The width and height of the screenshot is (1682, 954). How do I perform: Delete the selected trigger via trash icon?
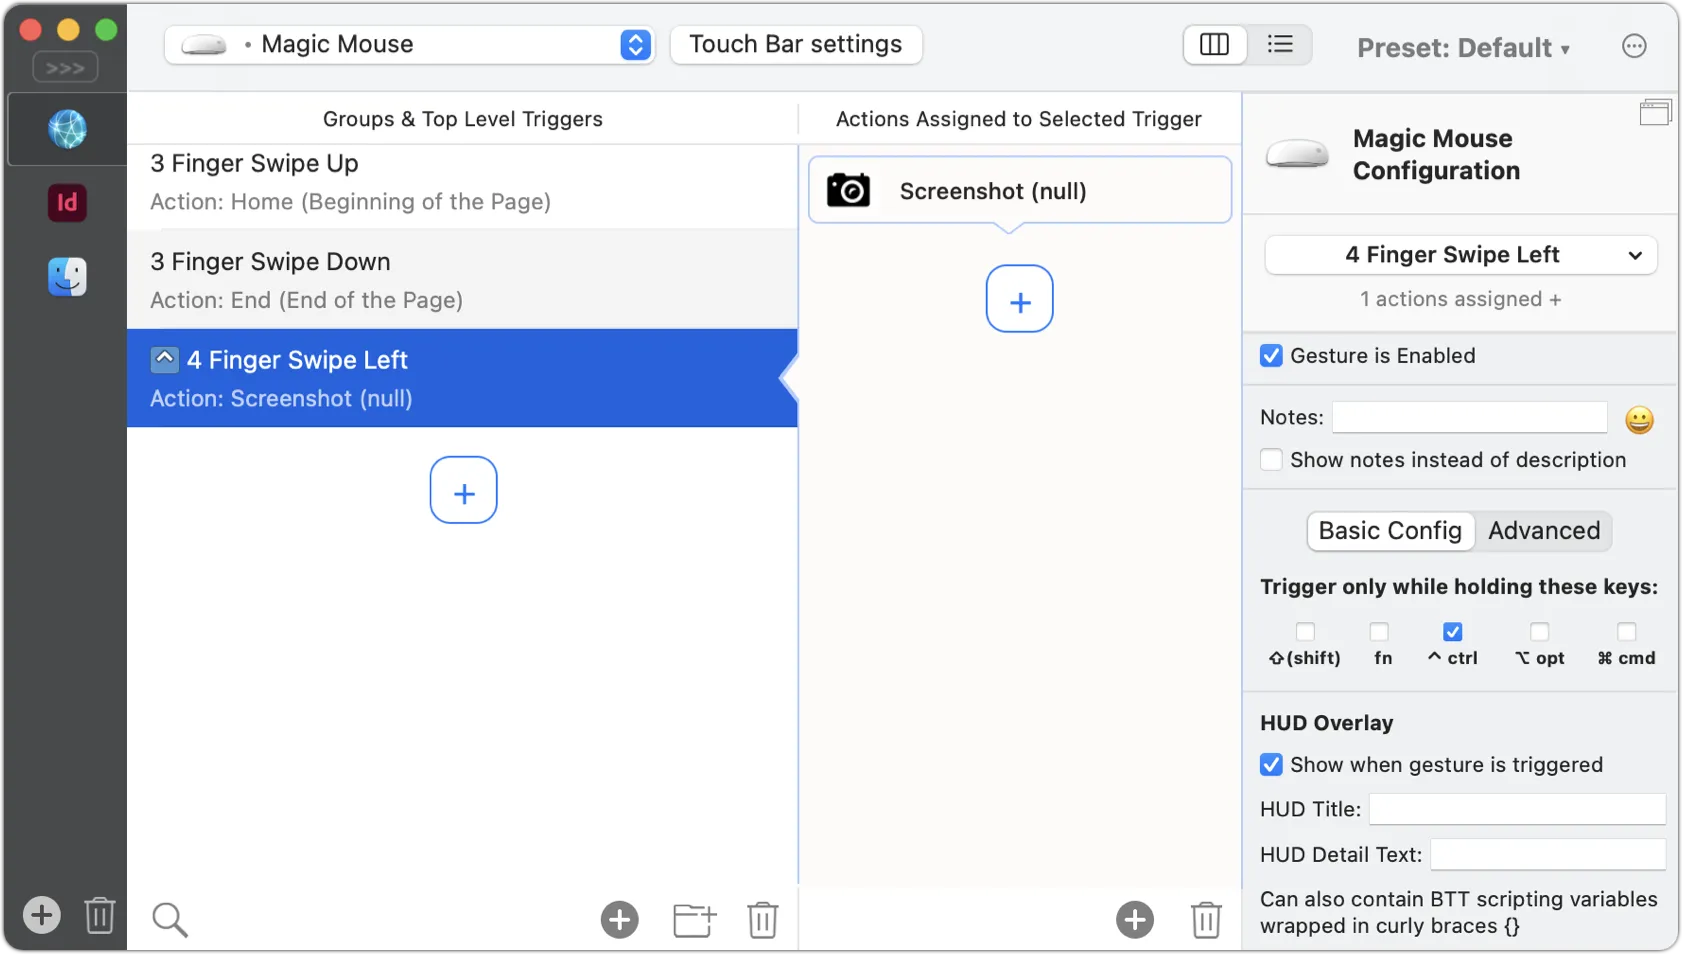(x=763, y=920)
